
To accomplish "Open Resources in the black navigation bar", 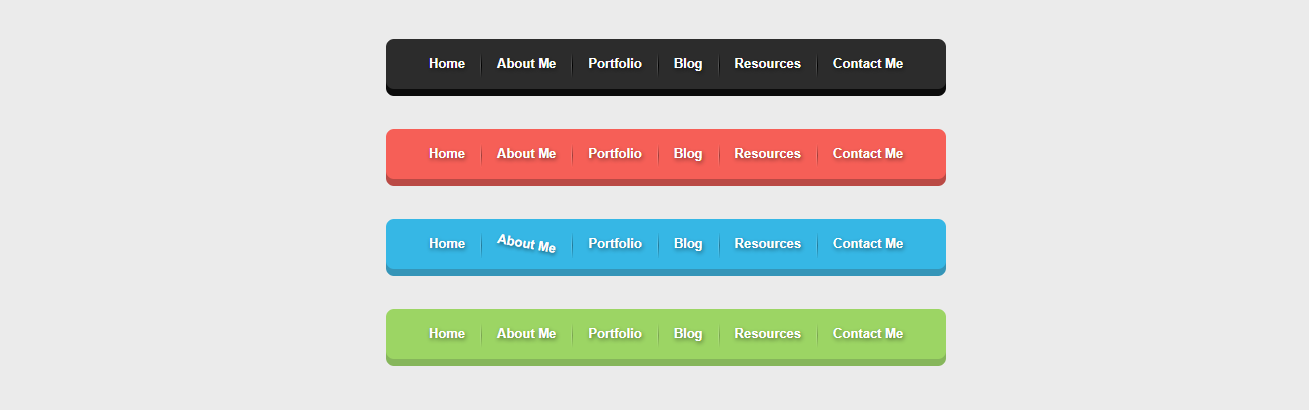I will coord(767,64).
